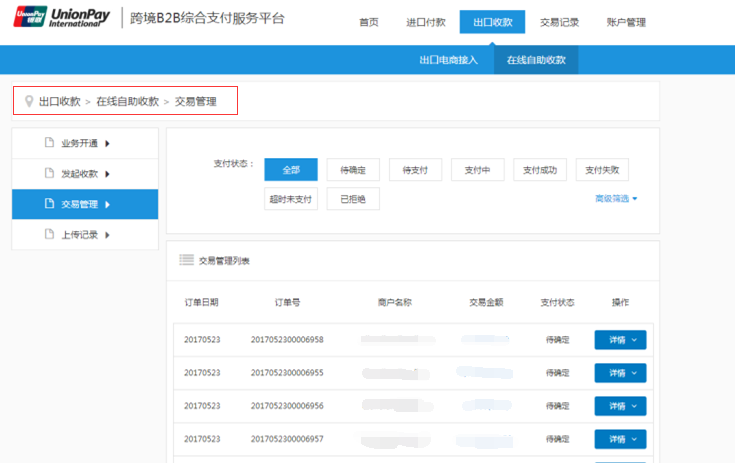Open the 进口付款 top navigation tab
The image size is (735, 463).
(423, 22)
